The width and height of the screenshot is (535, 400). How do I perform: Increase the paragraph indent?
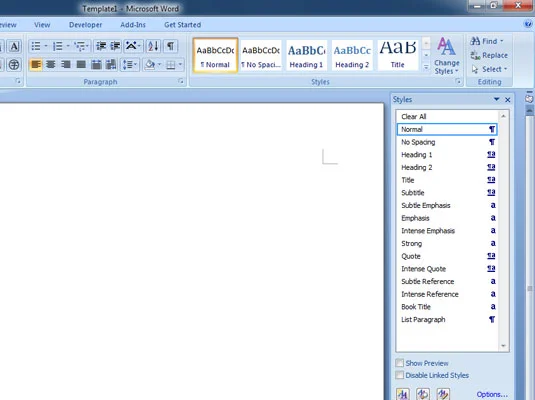pos(115,46)
